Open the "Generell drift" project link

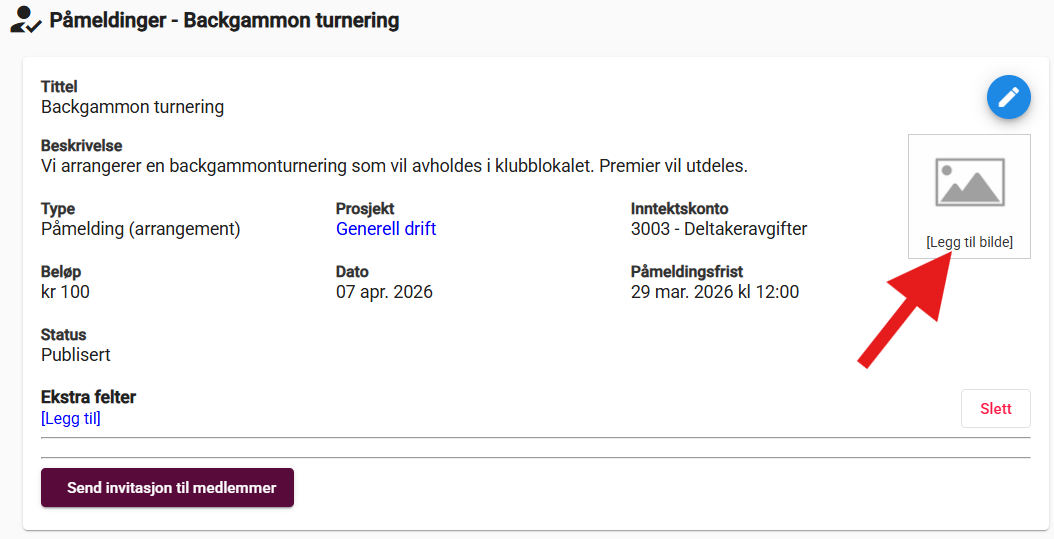386,229
